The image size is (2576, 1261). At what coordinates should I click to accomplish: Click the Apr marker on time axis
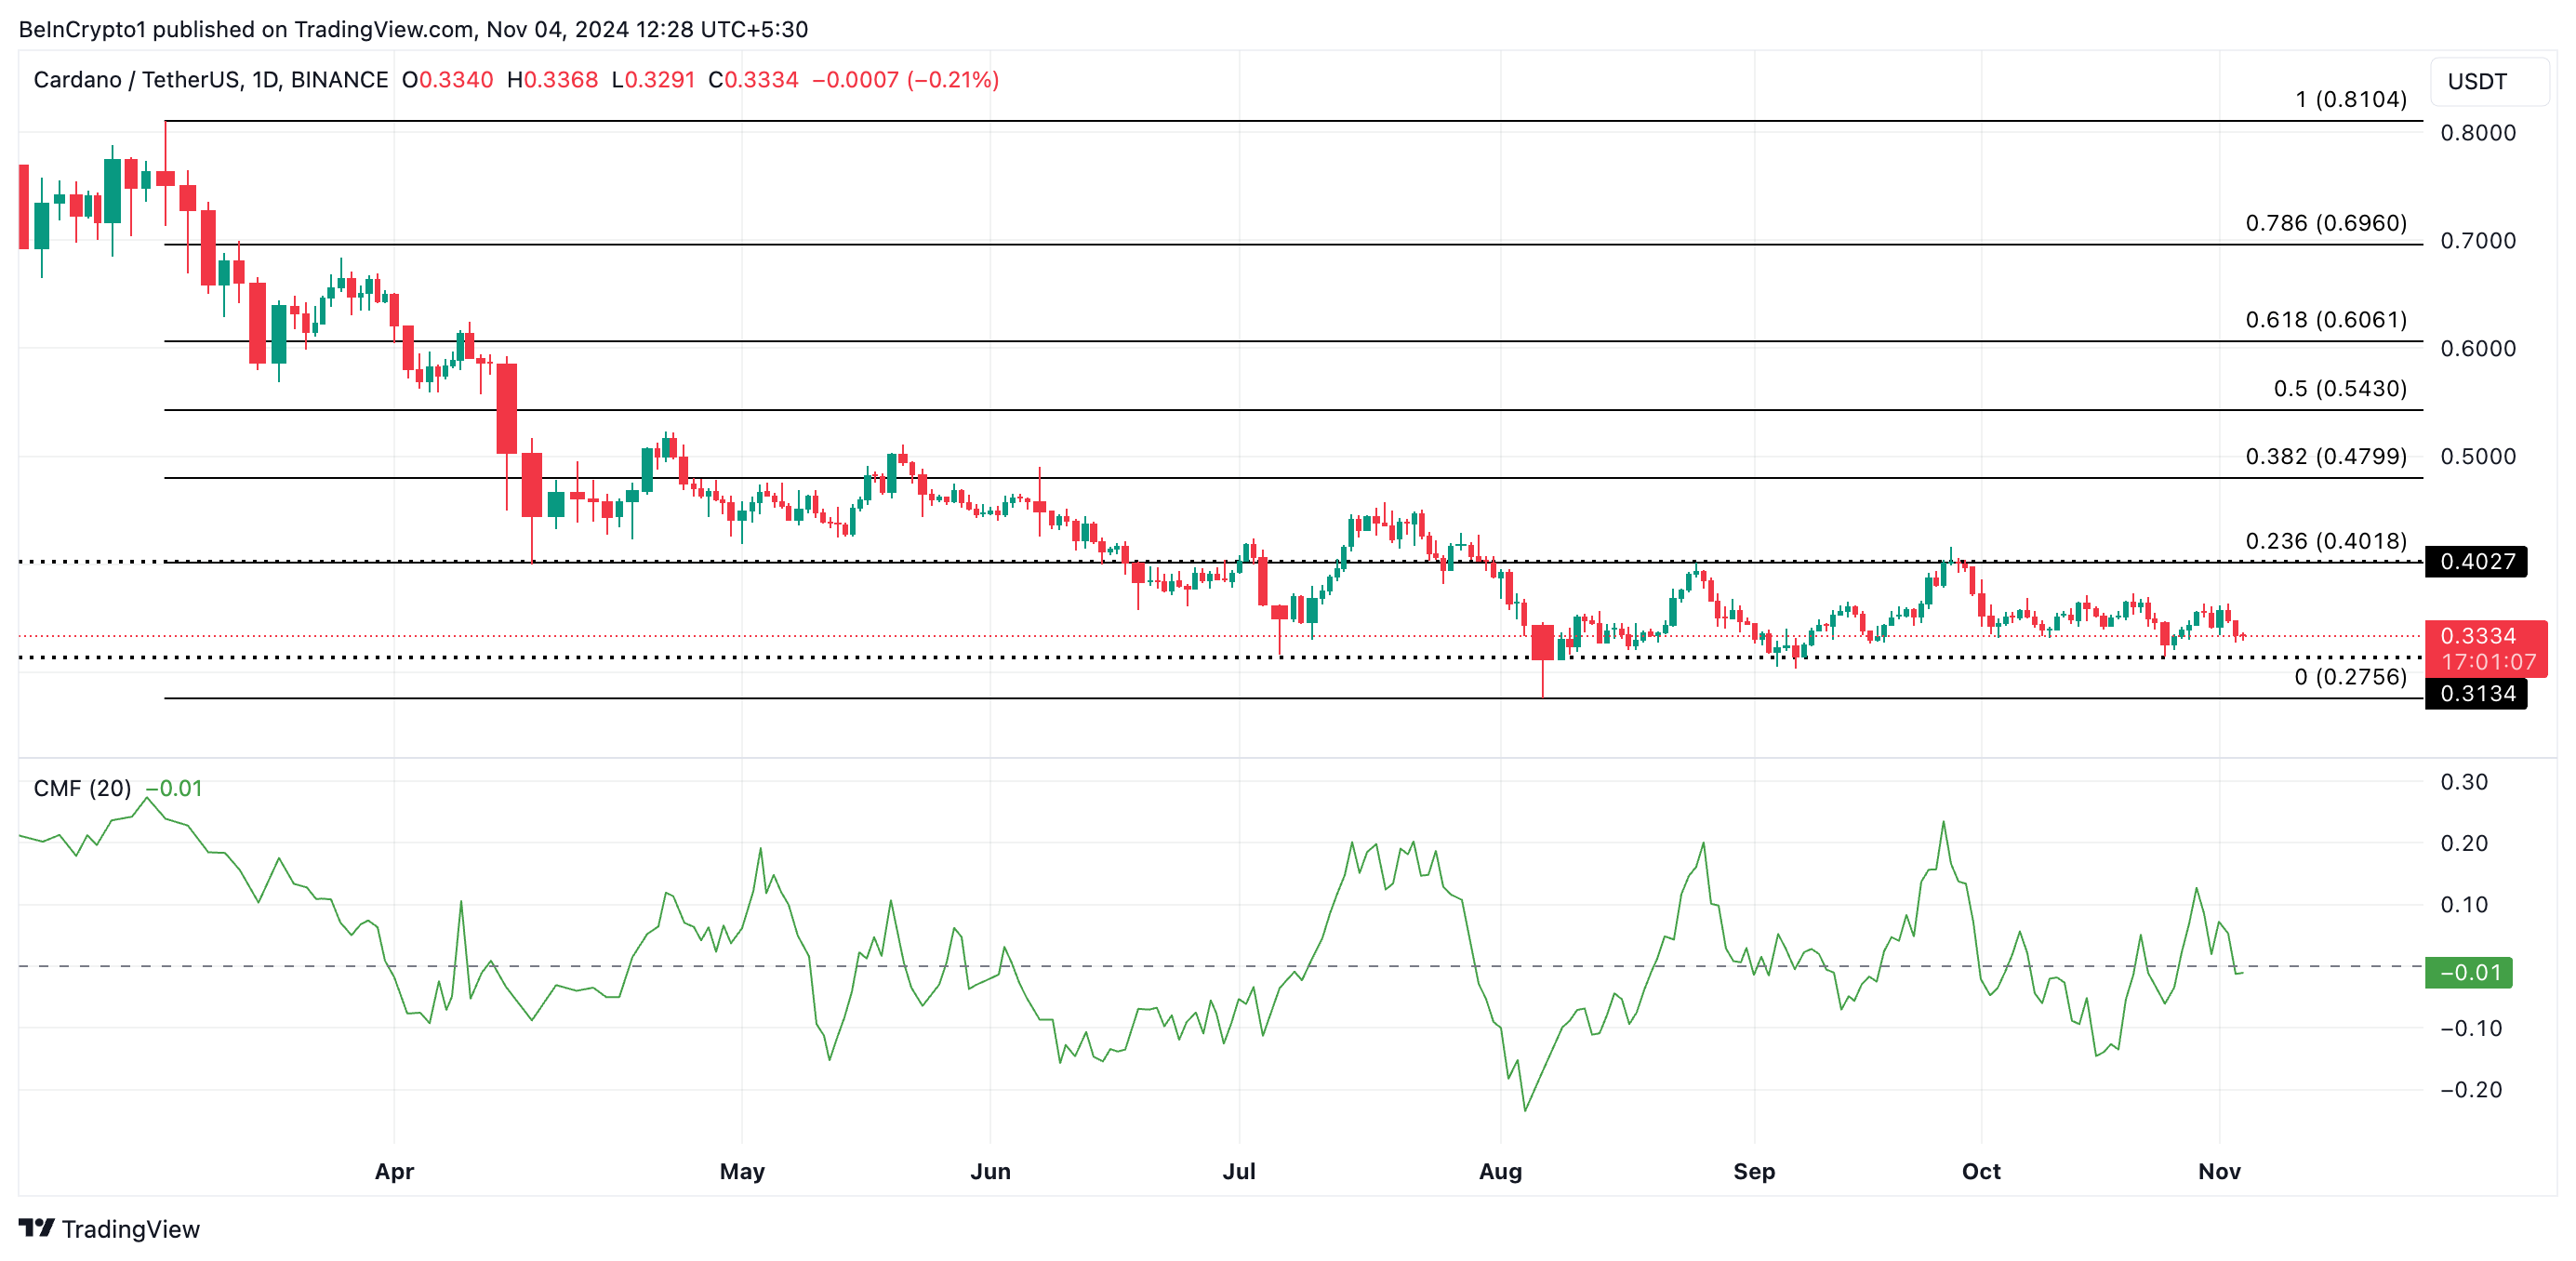tap(394, 1171)
